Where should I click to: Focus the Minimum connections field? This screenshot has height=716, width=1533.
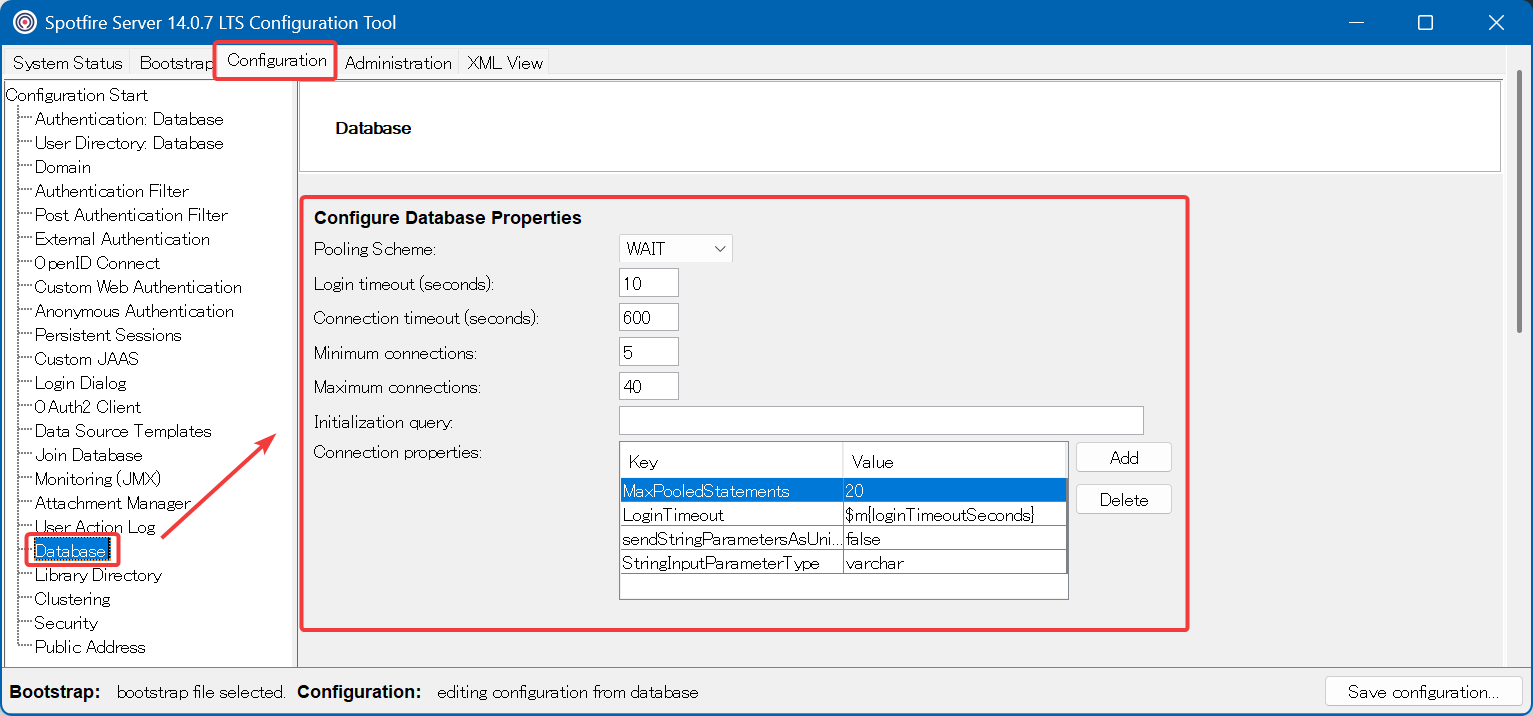(649, 352)
